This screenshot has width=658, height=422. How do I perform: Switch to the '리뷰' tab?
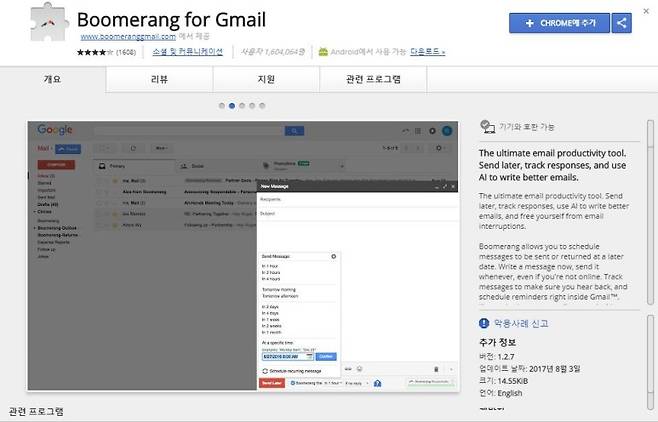(160, 79)
